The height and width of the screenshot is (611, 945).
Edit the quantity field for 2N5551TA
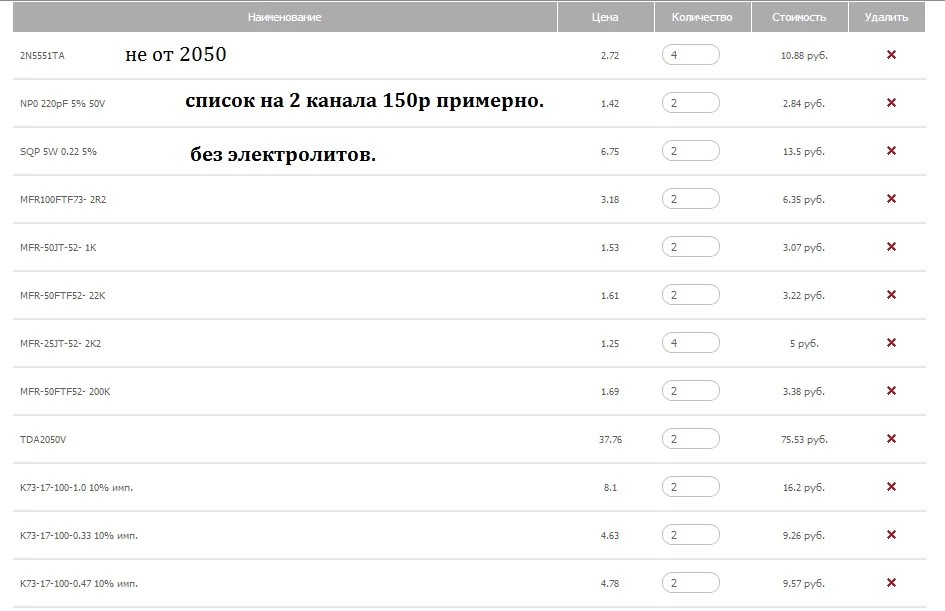coord(691,55)
